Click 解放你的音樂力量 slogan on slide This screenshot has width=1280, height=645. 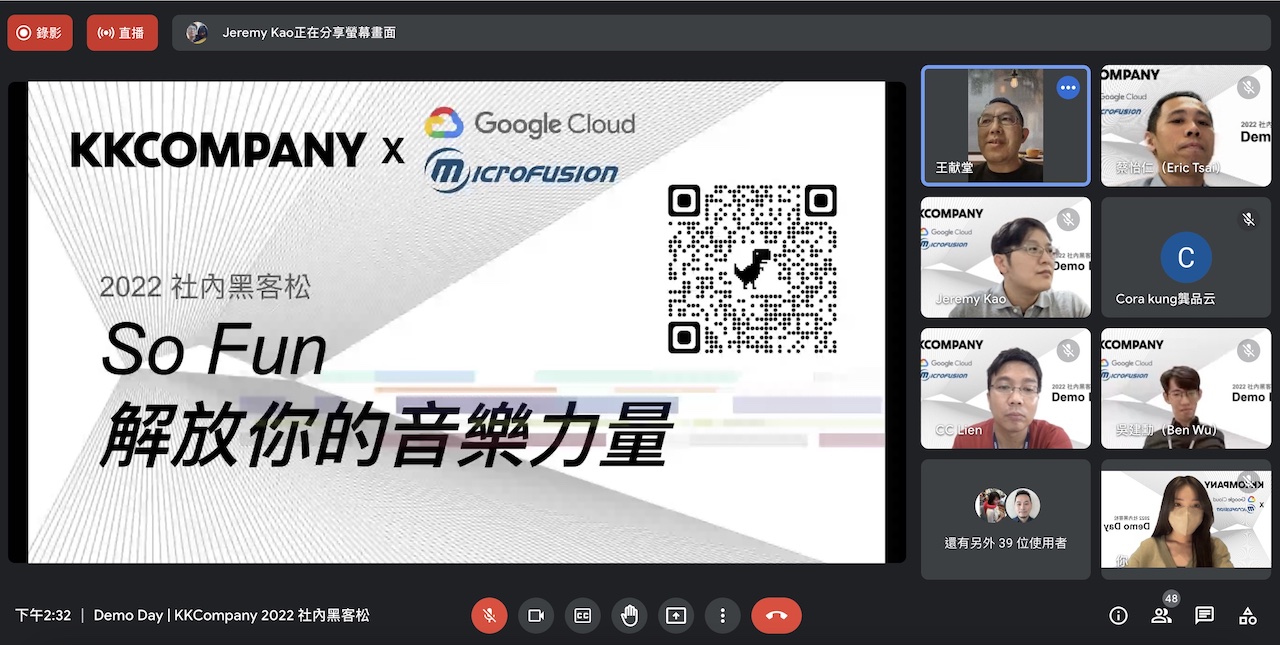(x=385, y=435)
